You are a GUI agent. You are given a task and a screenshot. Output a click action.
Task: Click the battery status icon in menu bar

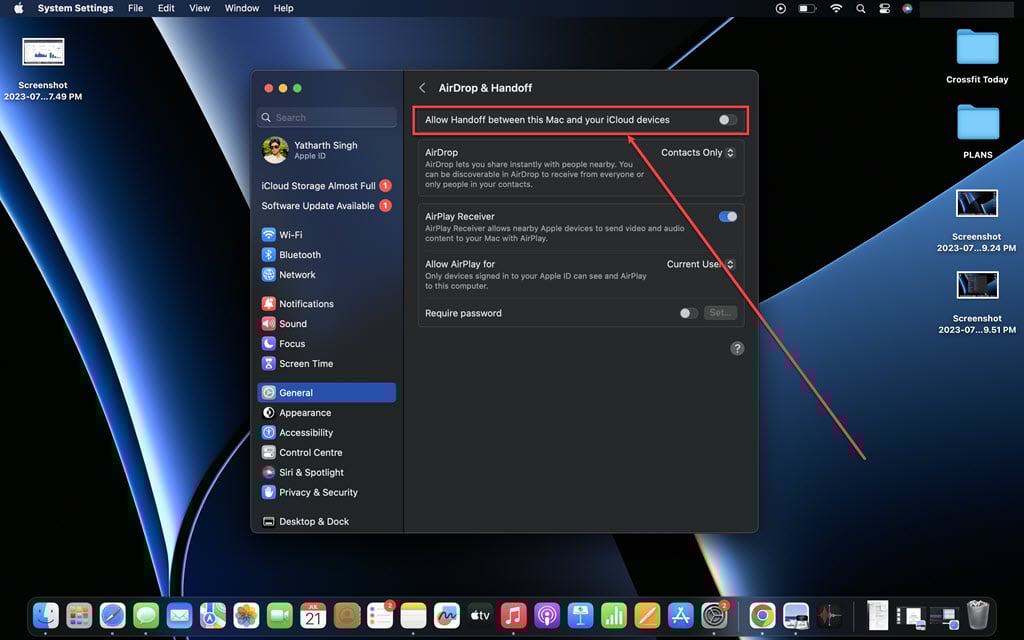click(808, 8)
